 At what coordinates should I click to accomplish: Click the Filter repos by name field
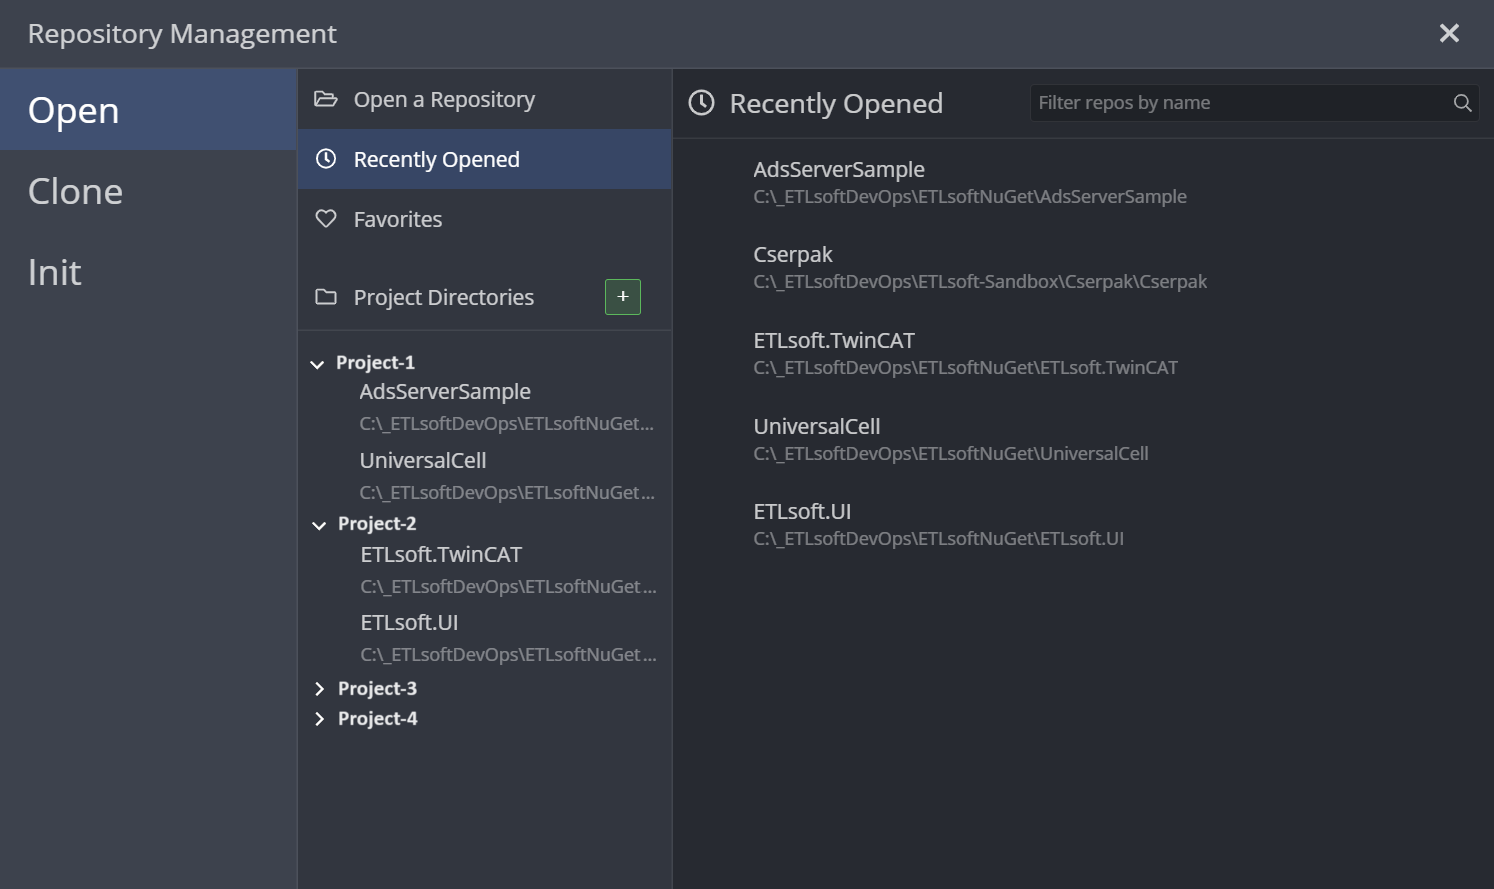[1240, 103]
